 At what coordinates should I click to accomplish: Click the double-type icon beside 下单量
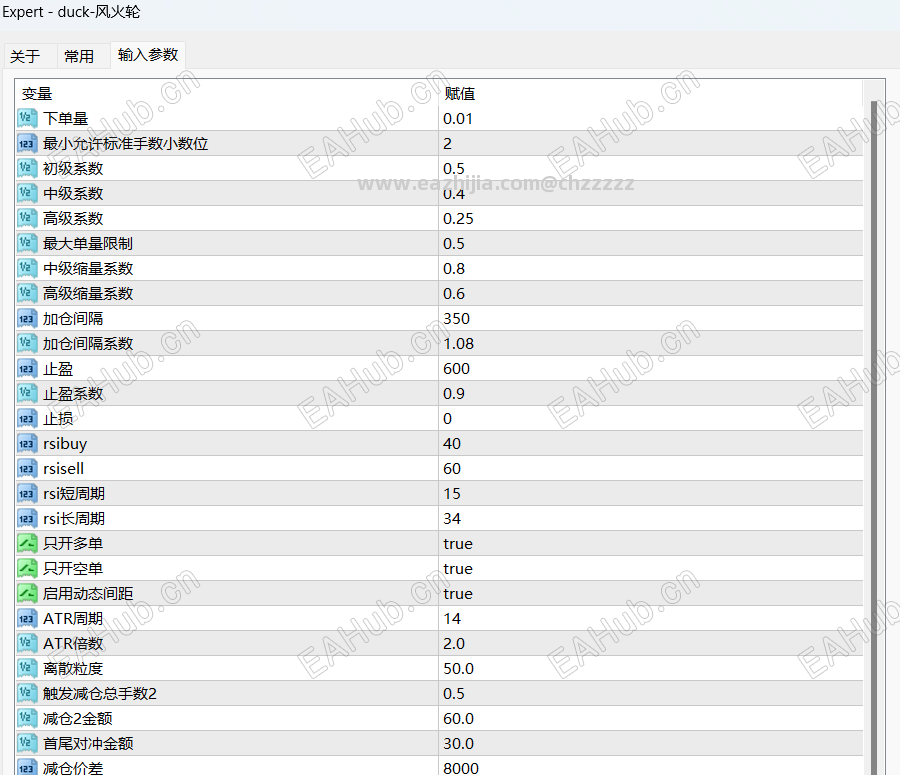(27, 118)
